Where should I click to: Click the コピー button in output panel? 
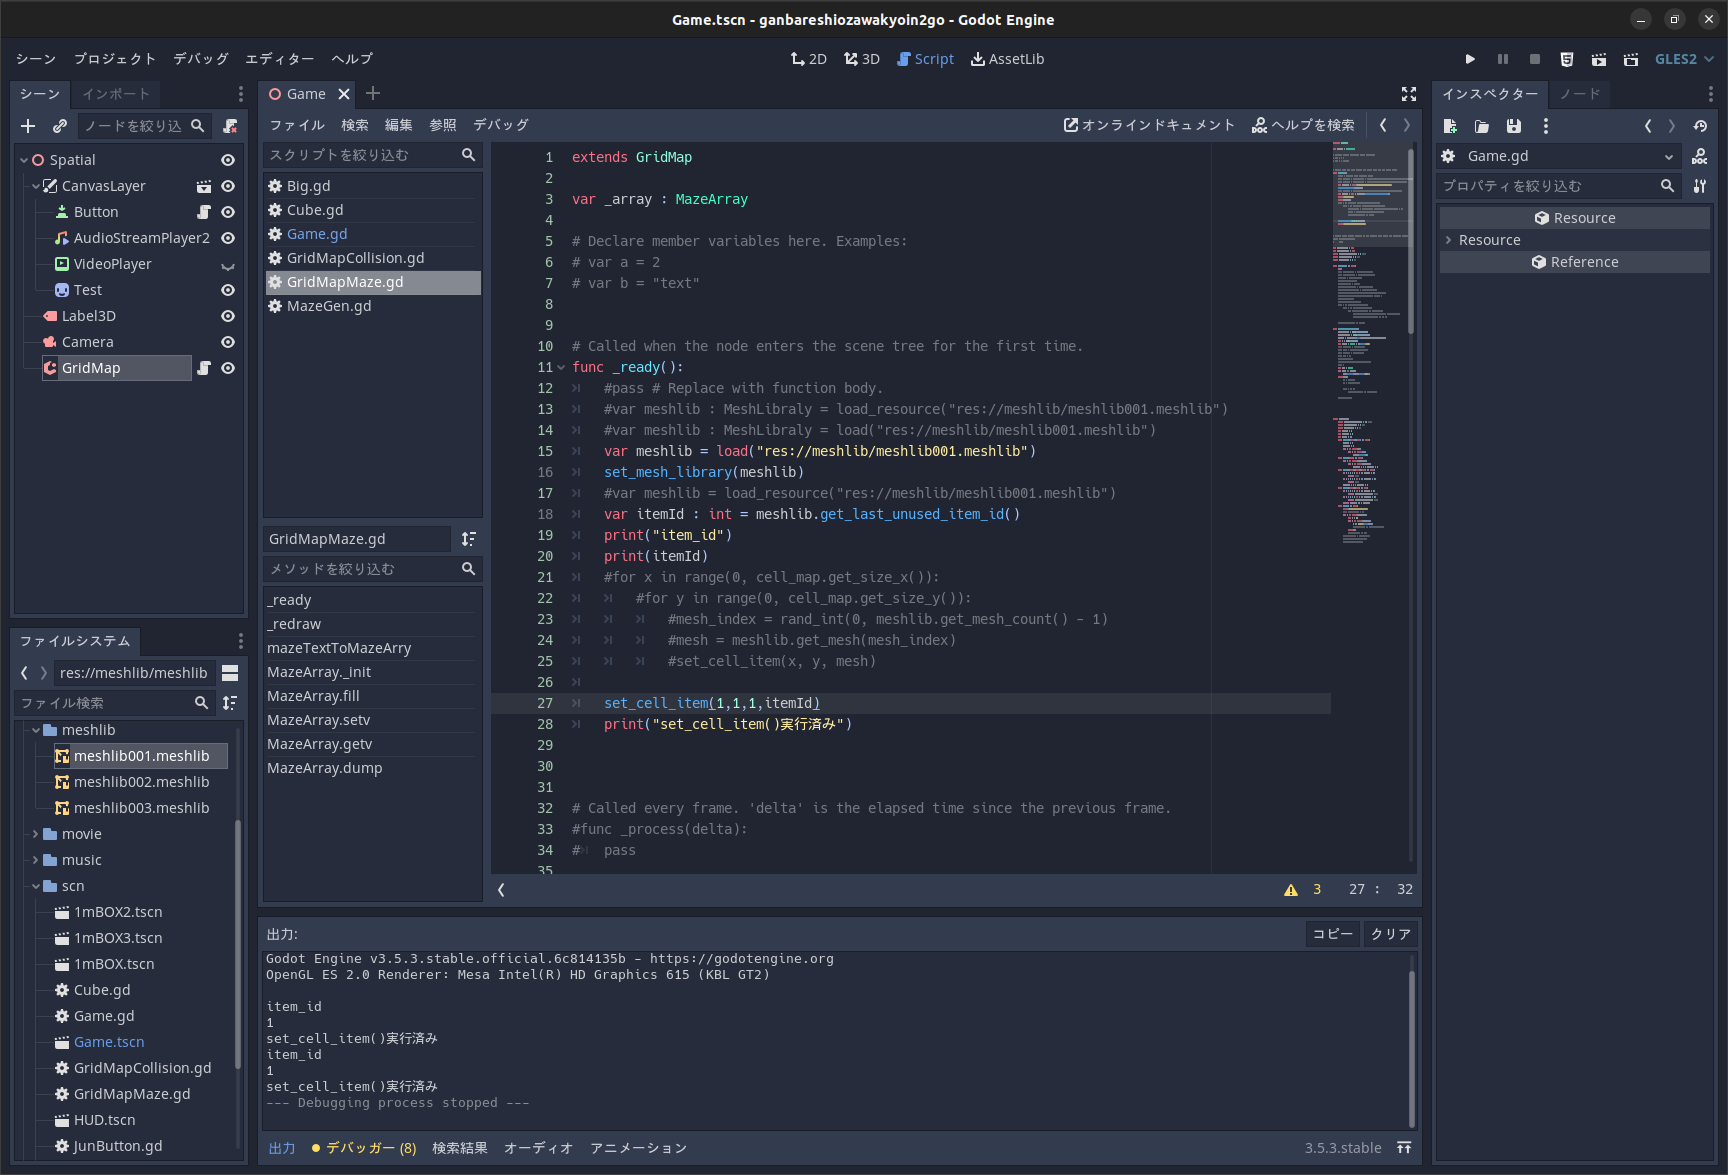click(1333, 934)
